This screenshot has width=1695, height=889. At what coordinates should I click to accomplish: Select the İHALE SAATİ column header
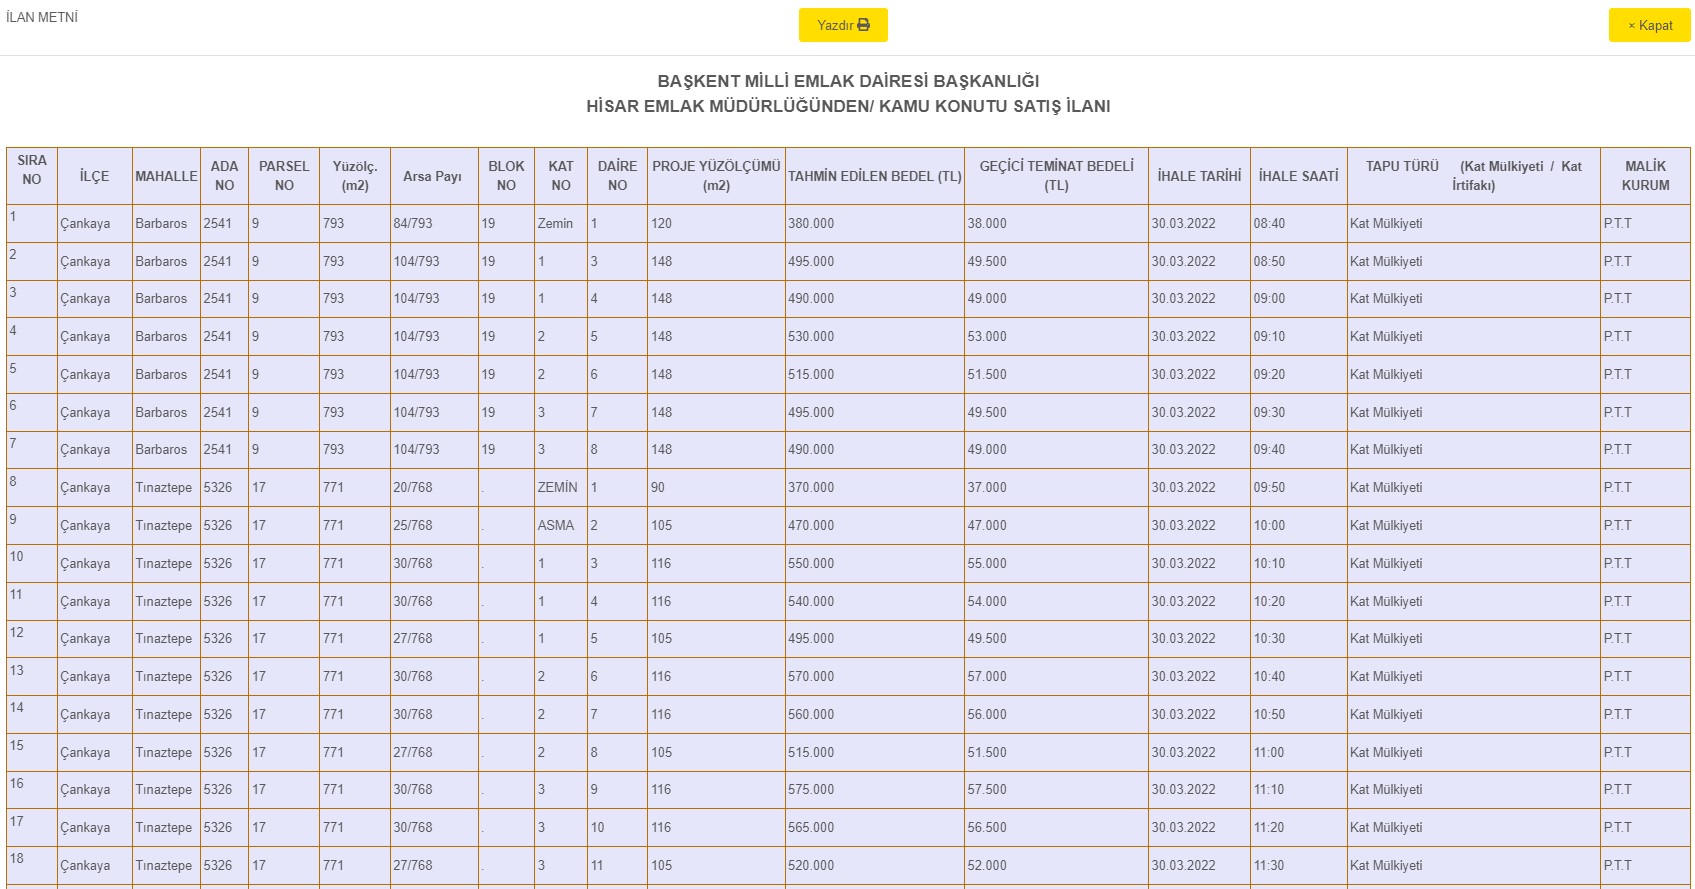[x=1298, y=176]
